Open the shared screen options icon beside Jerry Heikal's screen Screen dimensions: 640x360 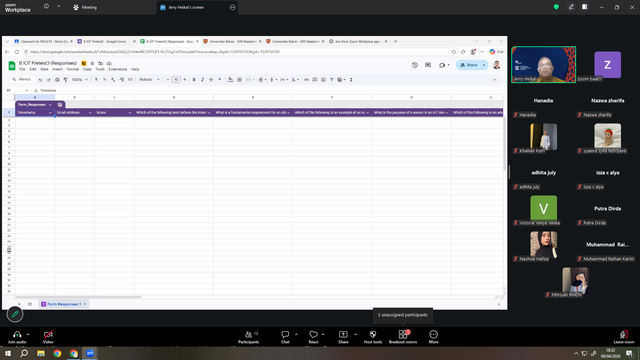[232, 7]
